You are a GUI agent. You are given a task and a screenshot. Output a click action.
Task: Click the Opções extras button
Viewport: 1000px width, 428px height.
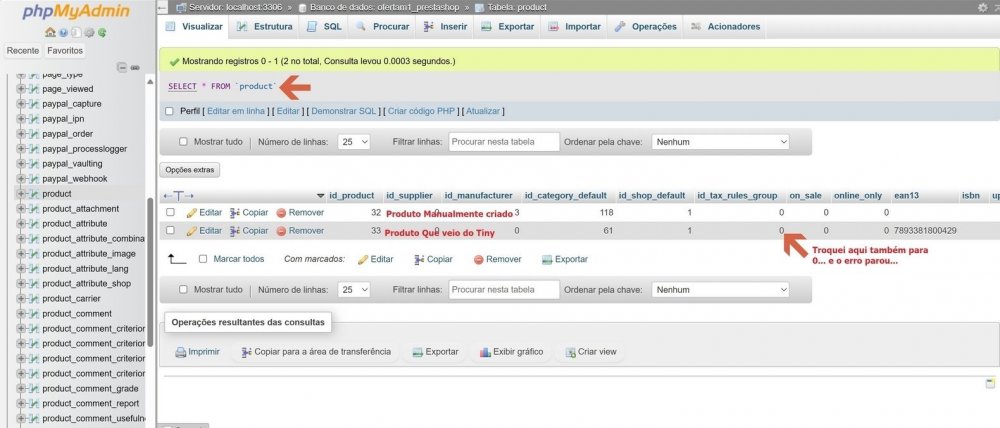[189, 170]
